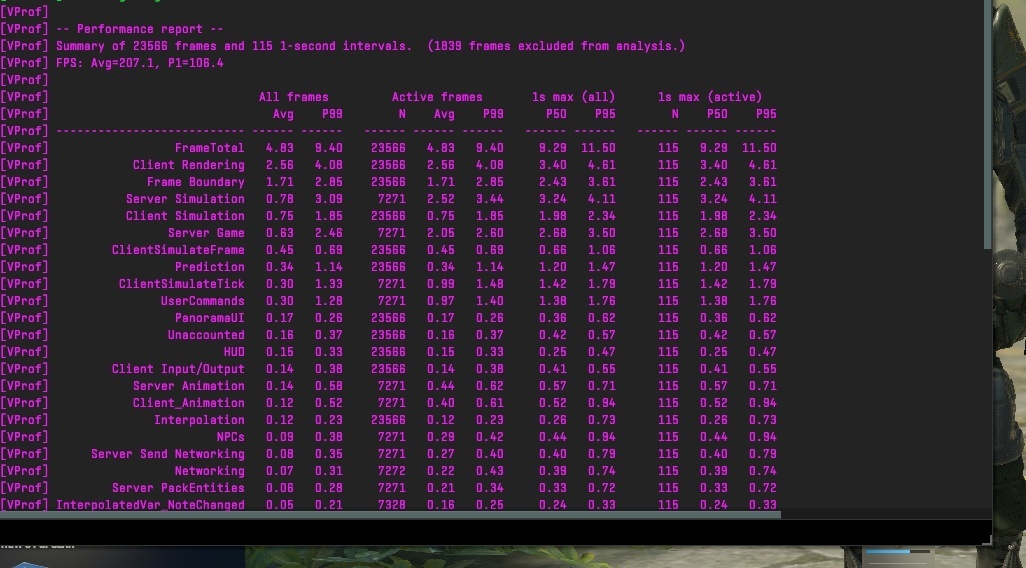Screen dimensions: 1026x568
Task: Click the 'Prediction' row label
Action: click(x=209, y=268)
